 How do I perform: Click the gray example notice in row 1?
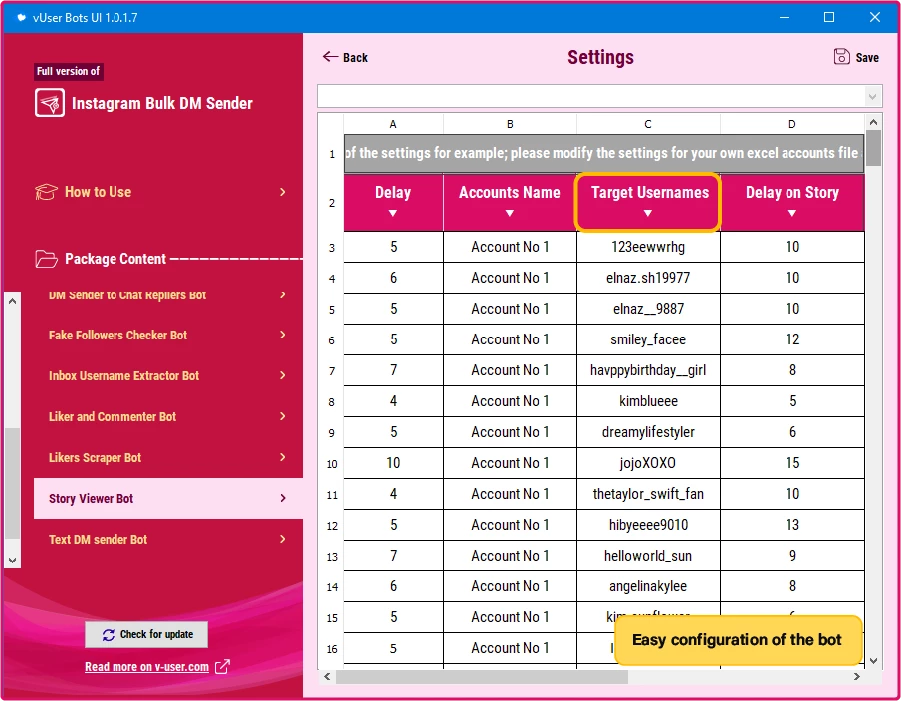604,153
